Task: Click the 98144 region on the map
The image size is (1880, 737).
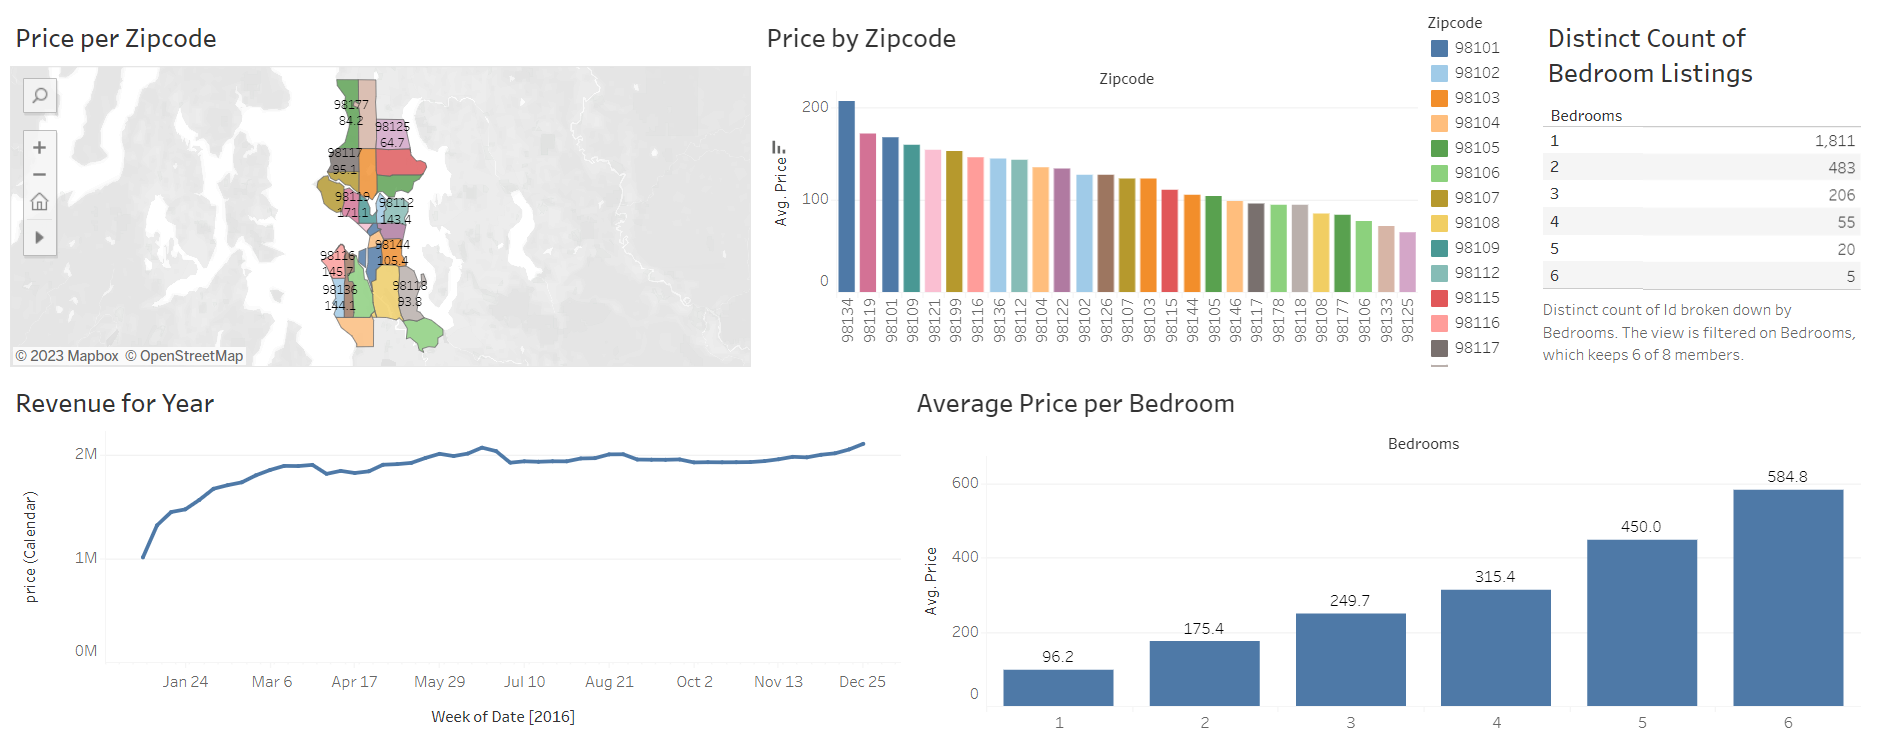Action: pos(390,250)
